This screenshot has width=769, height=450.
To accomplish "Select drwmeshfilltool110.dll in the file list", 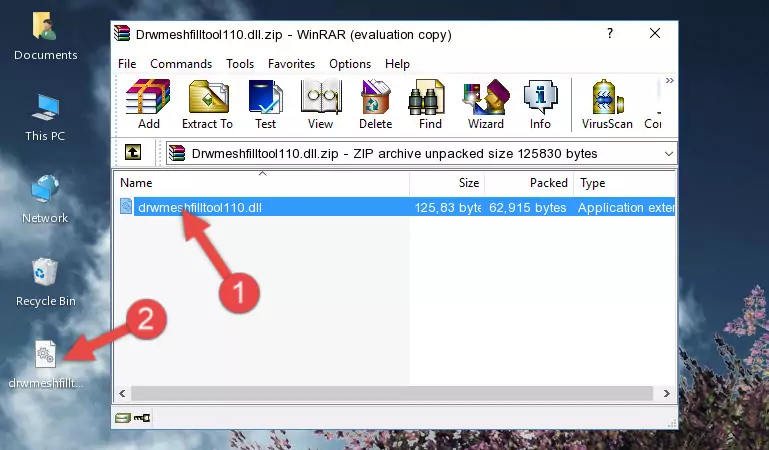I will [x=200, y=207].
